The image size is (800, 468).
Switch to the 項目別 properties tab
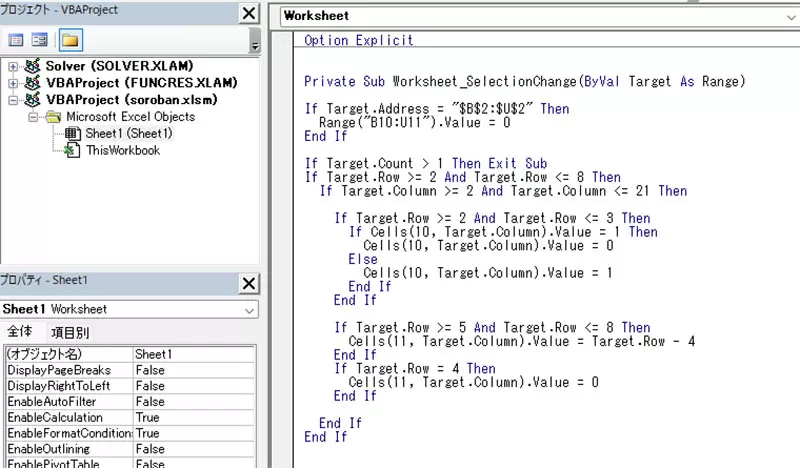click(70, 332)
